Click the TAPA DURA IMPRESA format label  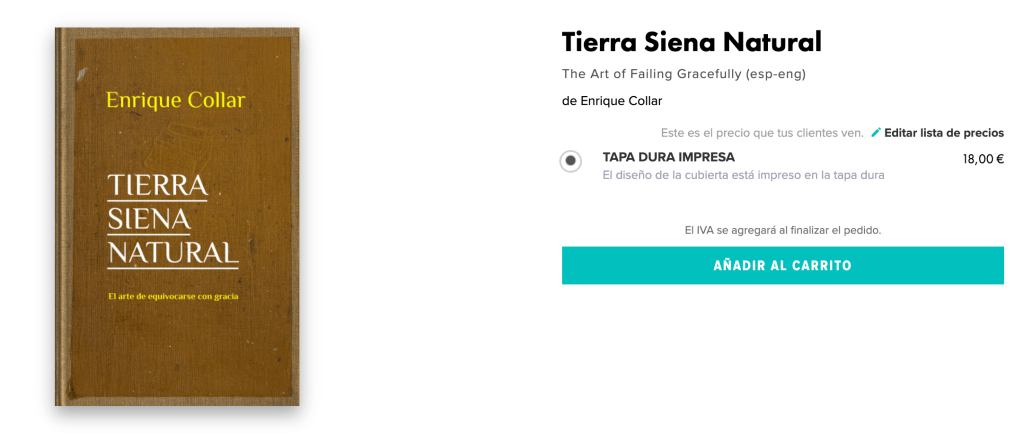[x=668, y=157]
